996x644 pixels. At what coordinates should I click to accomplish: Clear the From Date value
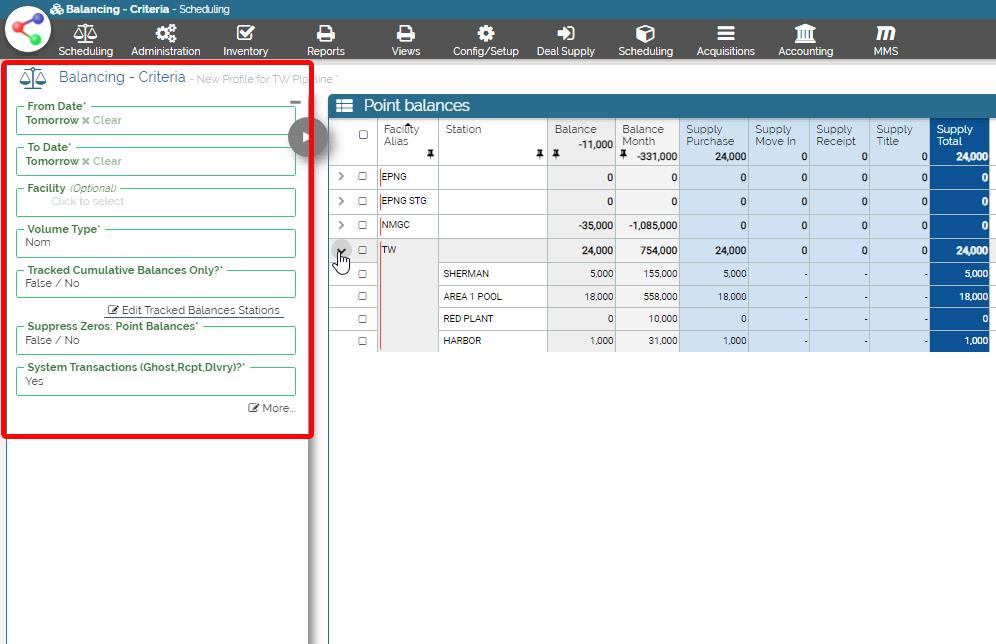102,121
